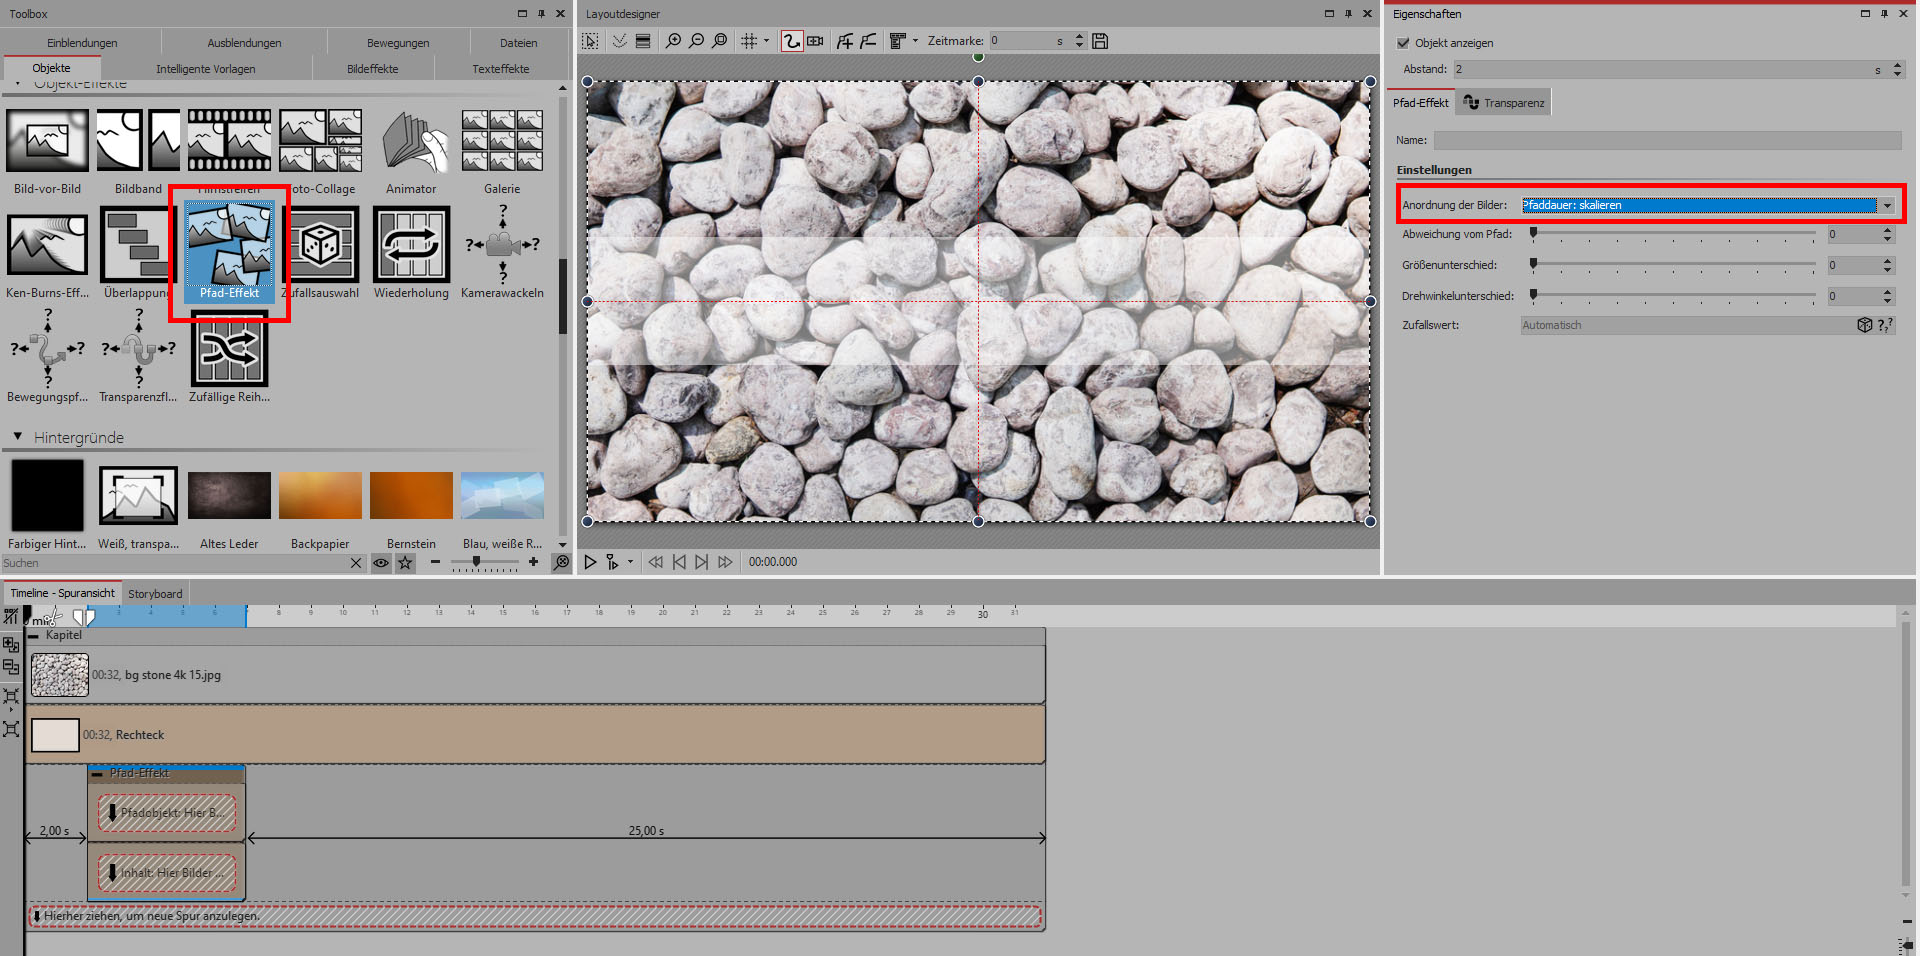Image resolution: width=1920 pixels, height=956 pixels.
Task: Click the Zufallsauswahl dice icon
Action: tap(321, 245)
